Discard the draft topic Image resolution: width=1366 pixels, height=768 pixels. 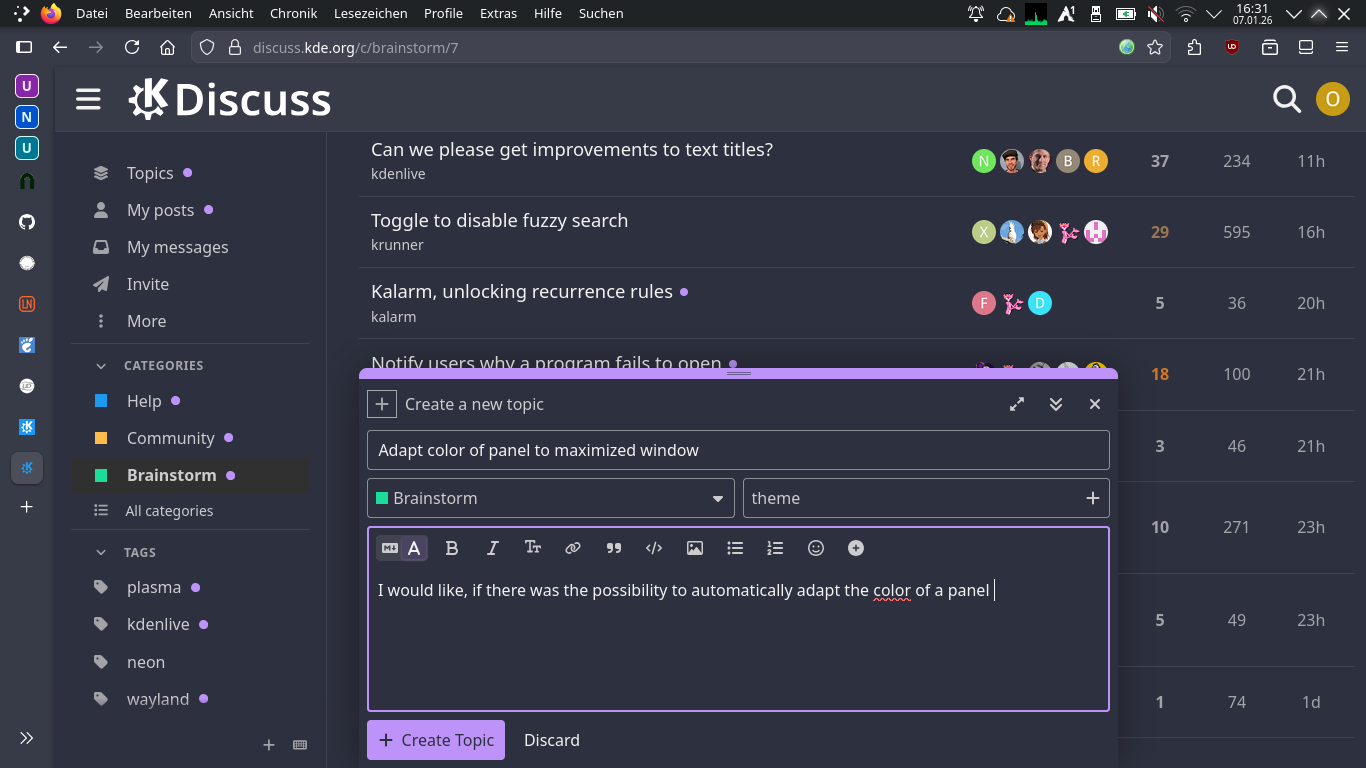pos(552,740)
